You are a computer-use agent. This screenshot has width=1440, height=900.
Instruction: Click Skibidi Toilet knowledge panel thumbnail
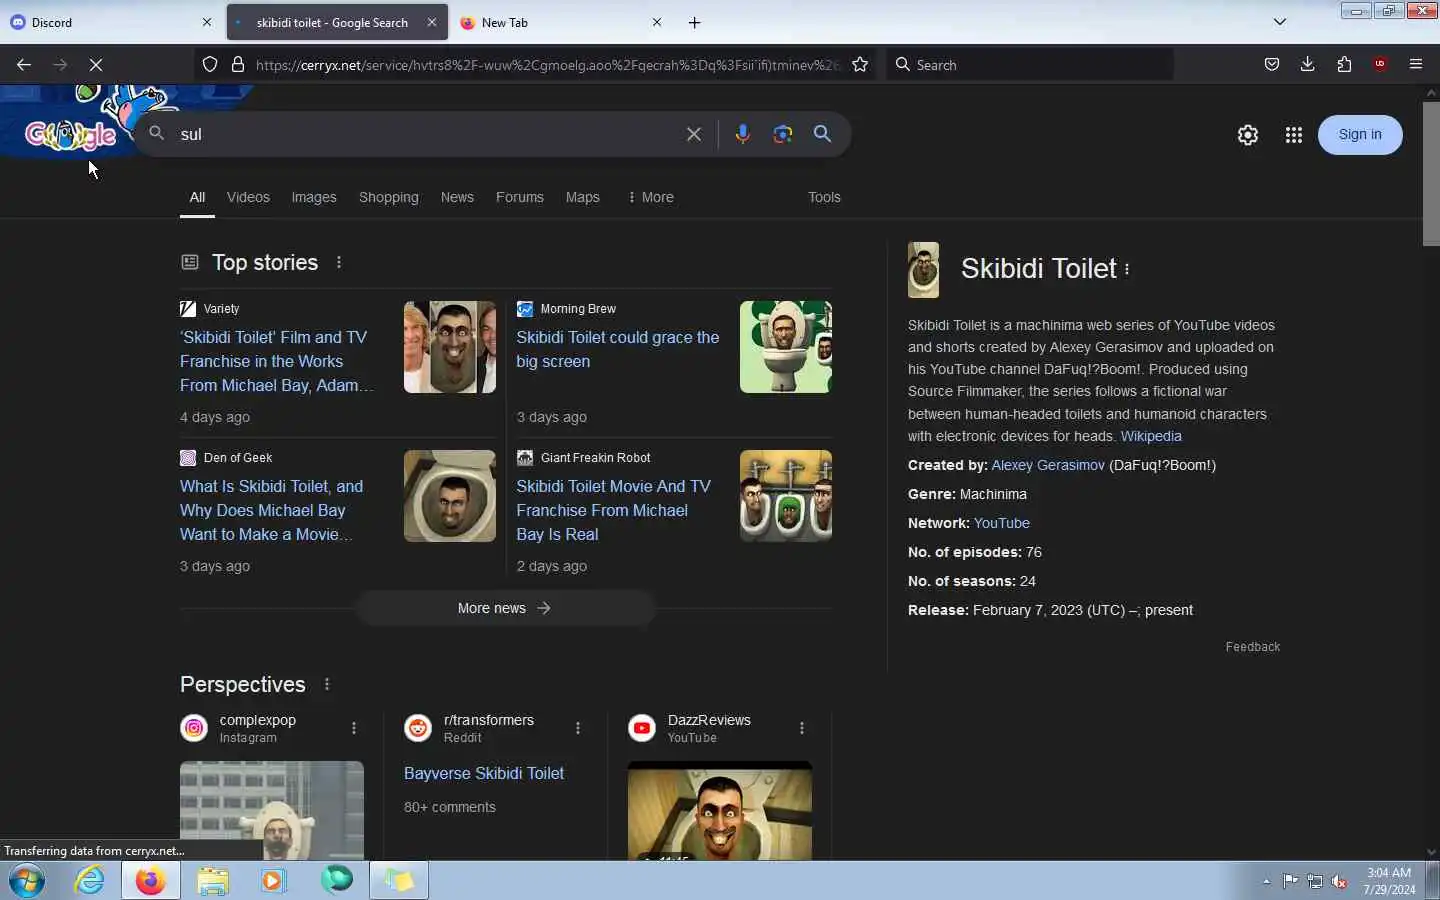pyautogui.click(x=923, y=270)
